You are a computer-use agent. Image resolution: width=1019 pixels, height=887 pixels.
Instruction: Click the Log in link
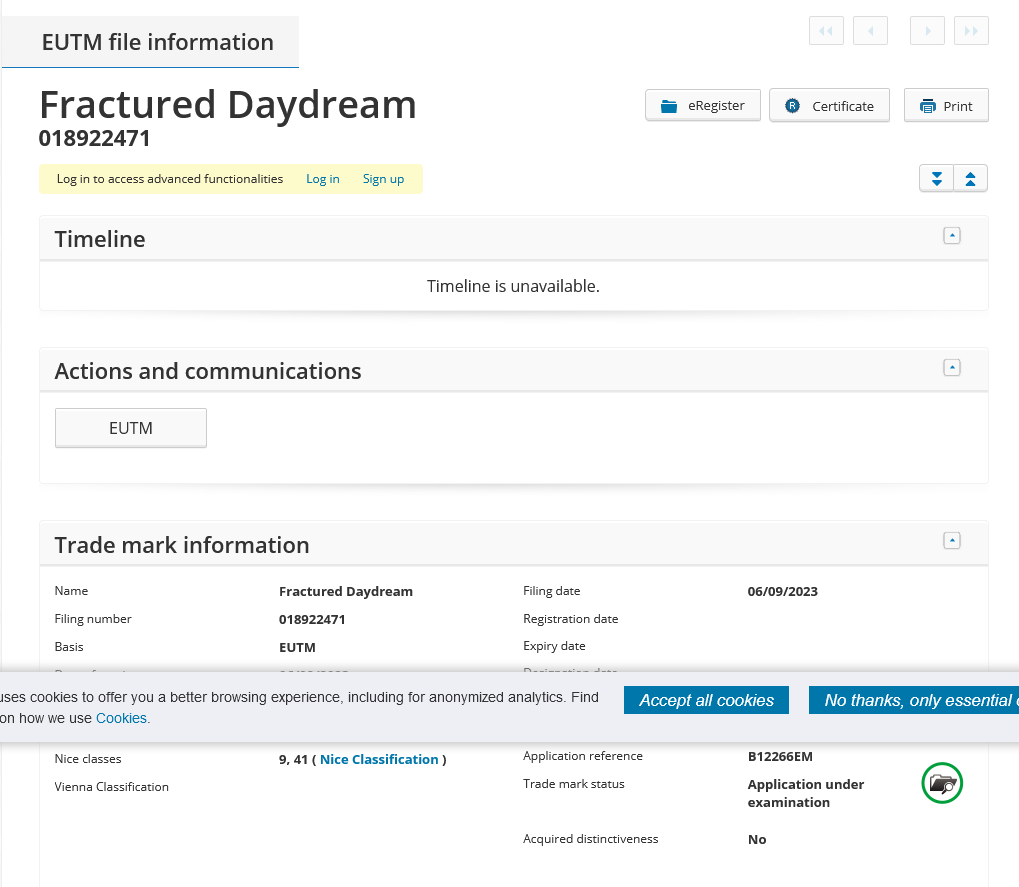[x=322, y=179]
